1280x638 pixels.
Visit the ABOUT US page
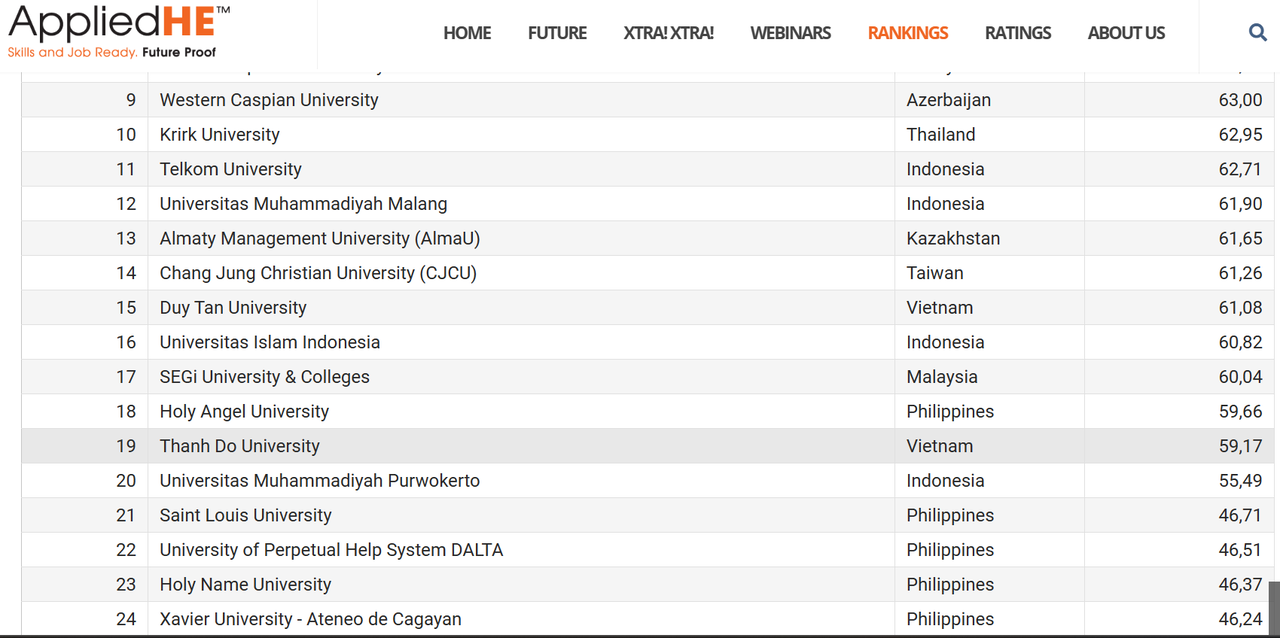tap(1126, 32)
